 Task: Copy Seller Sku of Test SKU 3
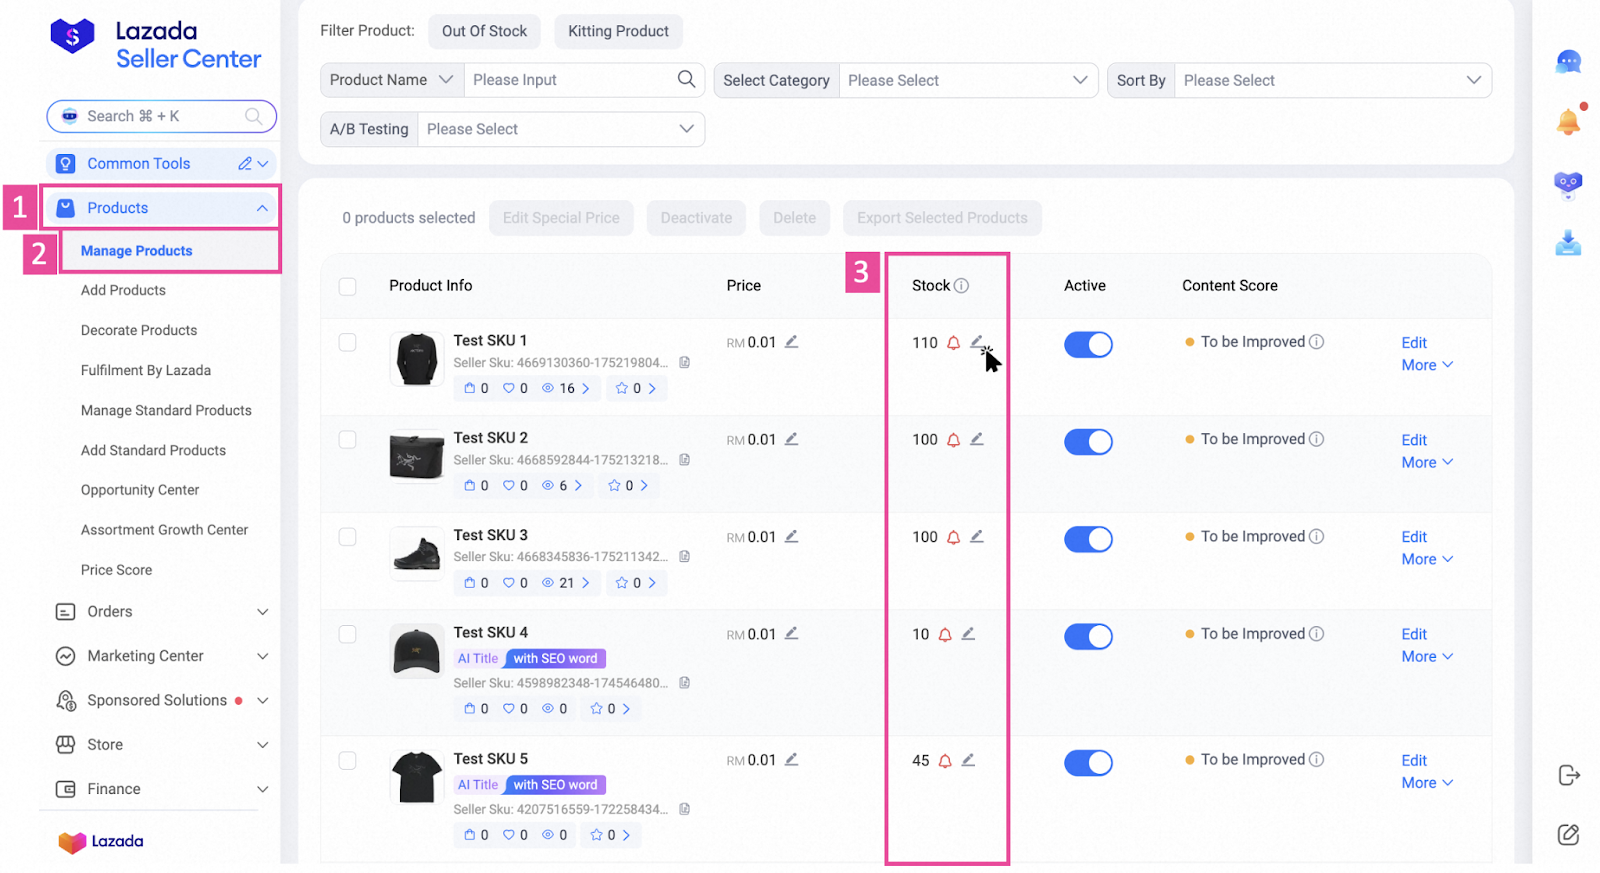pos(685,557)
